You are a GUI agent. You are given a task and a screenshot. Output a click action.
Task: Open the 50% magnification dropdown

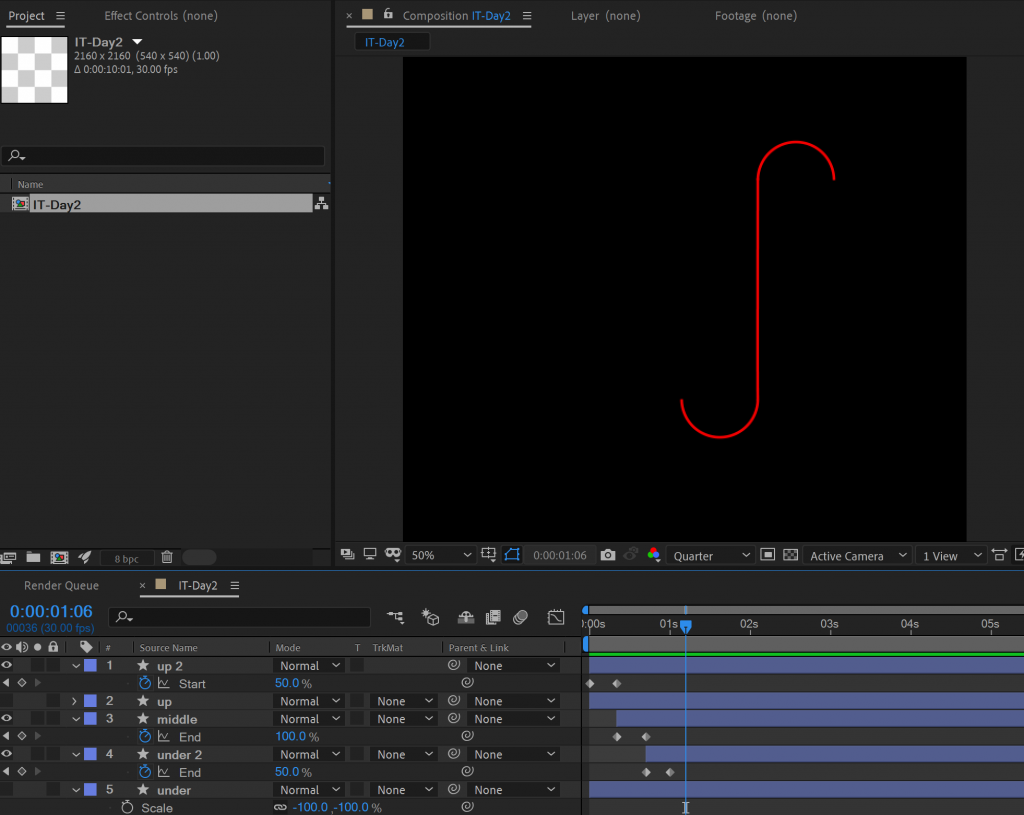pyautogui.click(x=441, y=555)
